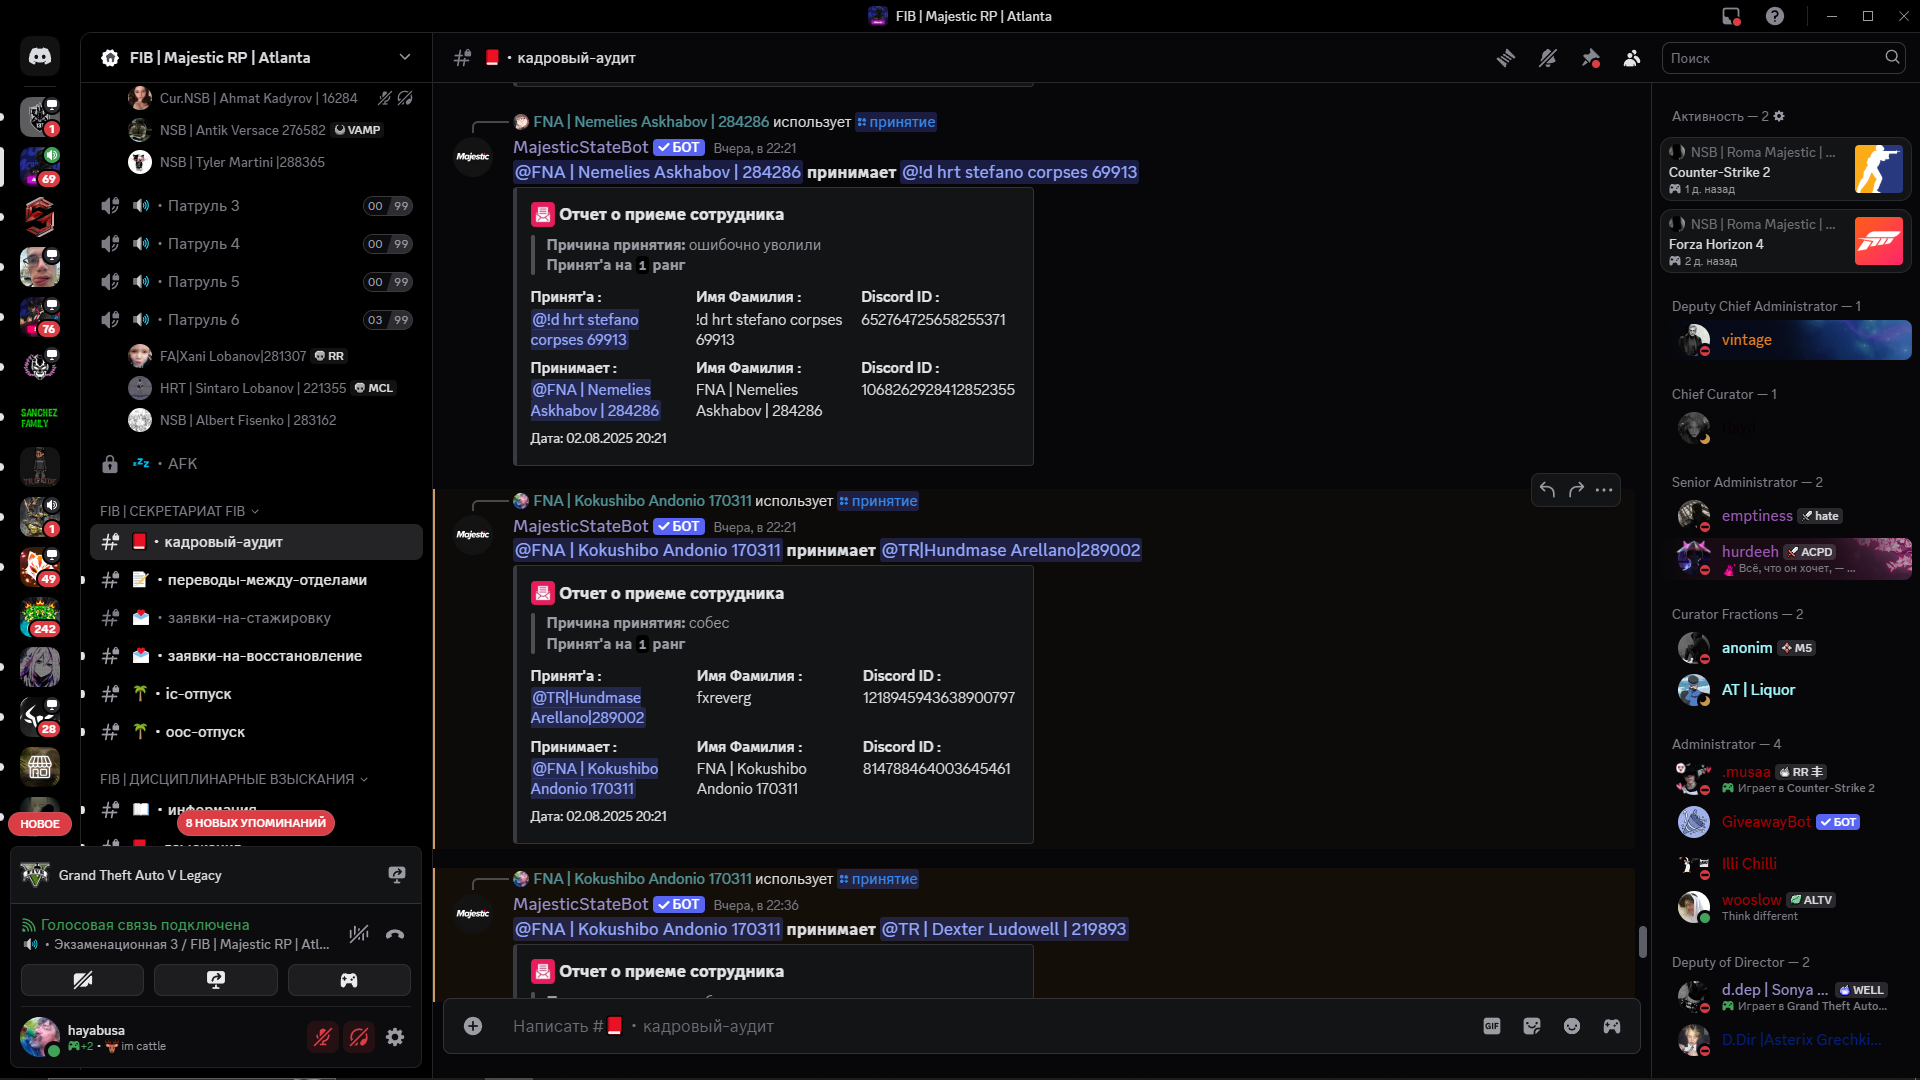
Task: Open user settings gear icon
Action: pos(395,1037)
